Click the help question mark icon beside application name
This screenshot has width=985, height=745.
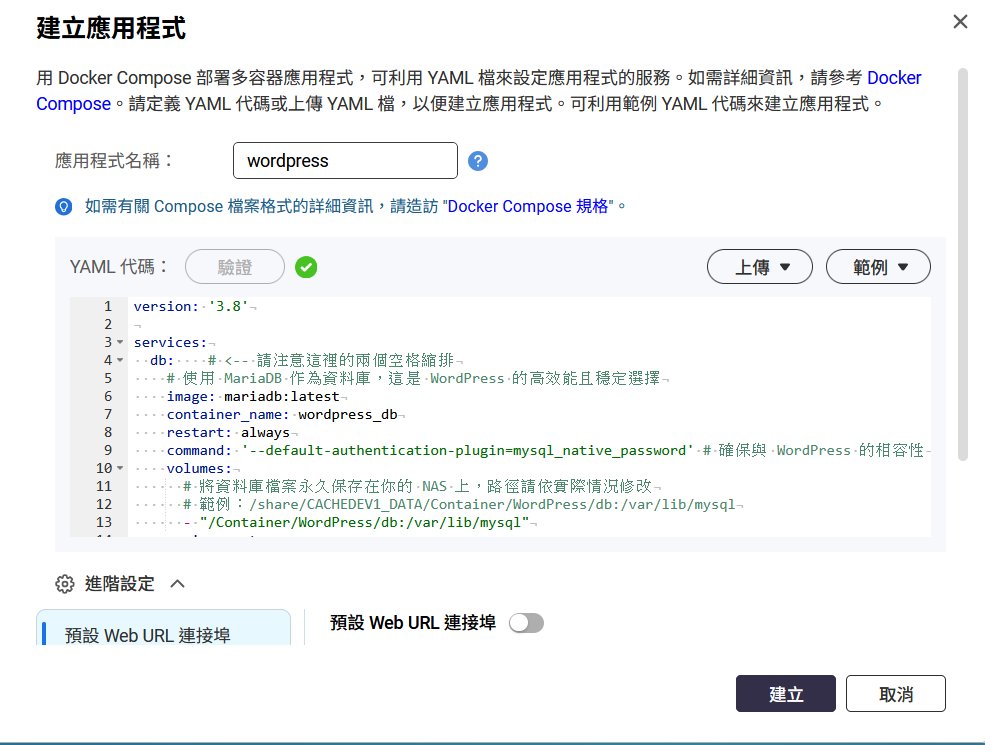pyautogui.click(x=477, y=161)
